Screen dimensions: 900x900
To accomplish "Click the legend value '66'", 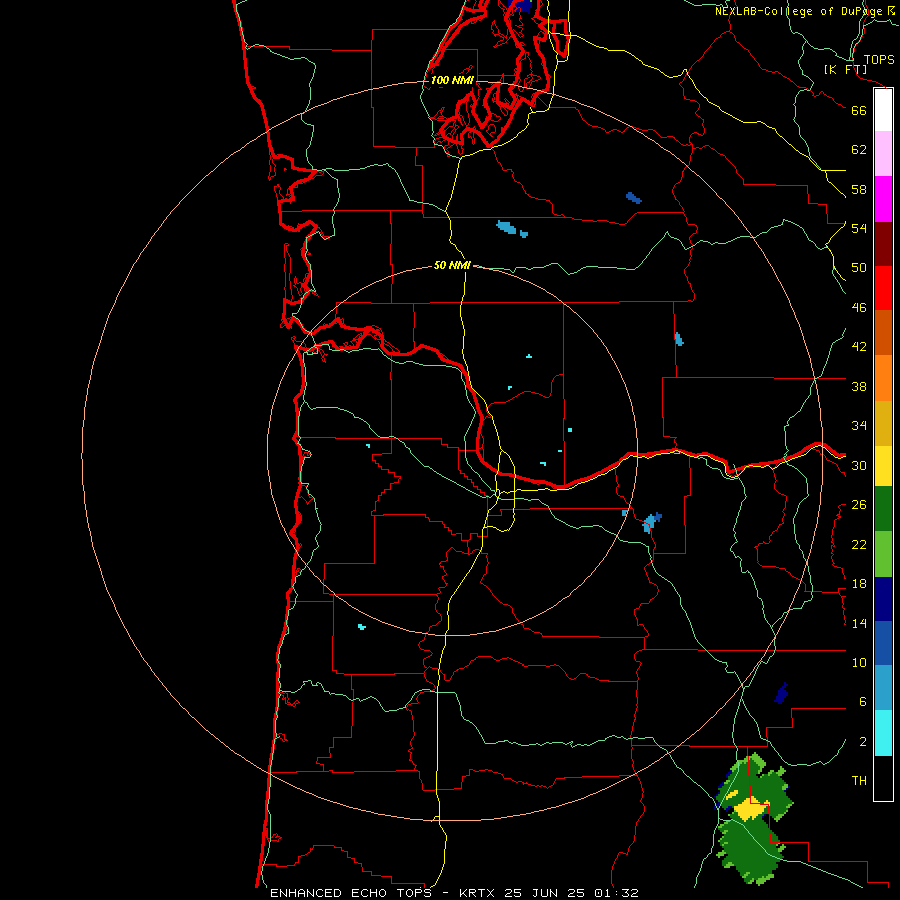I will click(859, 110).
